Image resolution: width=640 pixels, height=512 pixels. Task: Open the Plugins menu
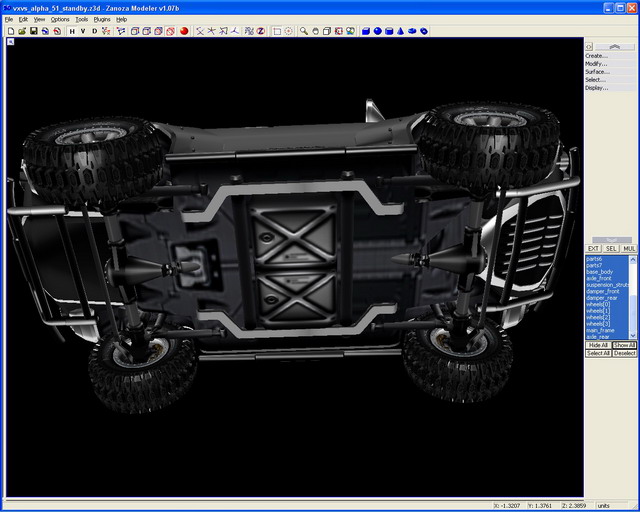[x=102, y=19]
